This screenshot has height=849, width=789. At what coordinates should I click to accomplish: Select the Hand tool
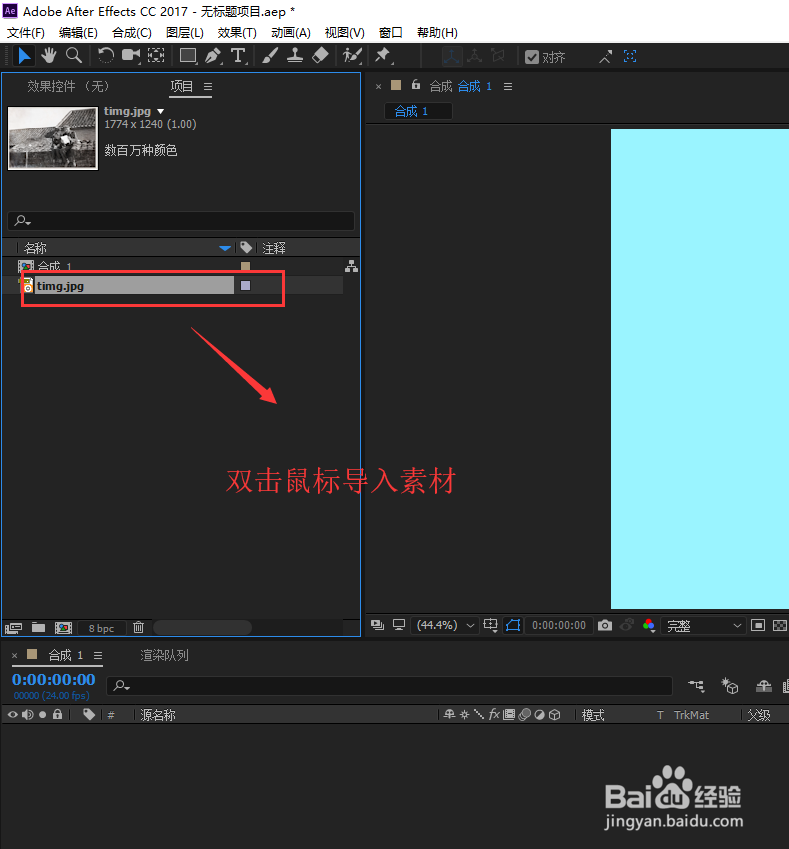[x=49, y=56]
